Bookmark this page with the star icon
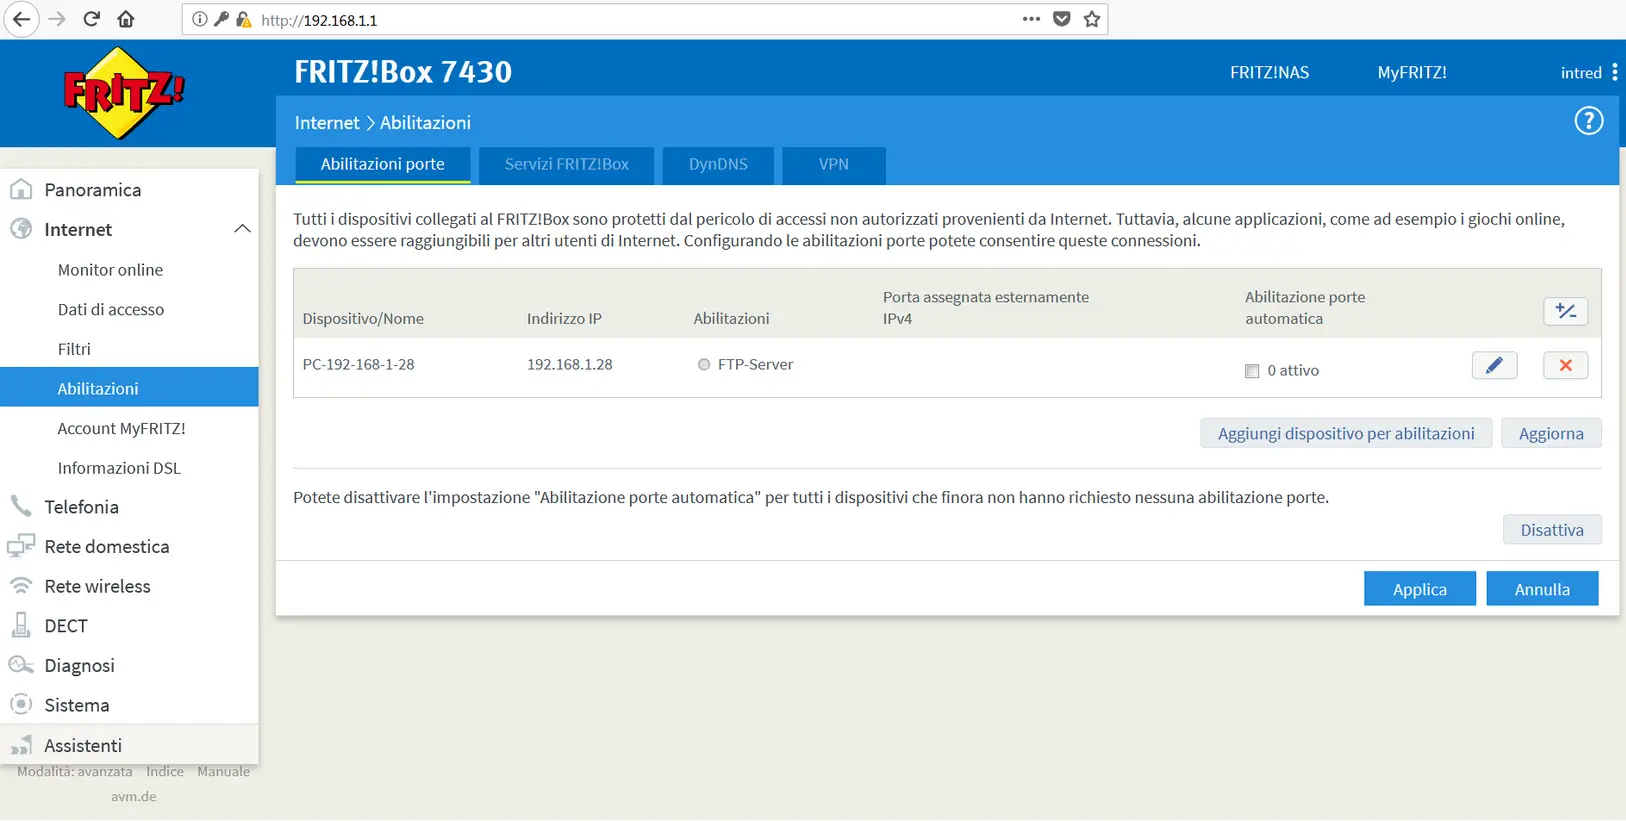The width and height of the screenshot is (1626, 821). coord(1092,19)
